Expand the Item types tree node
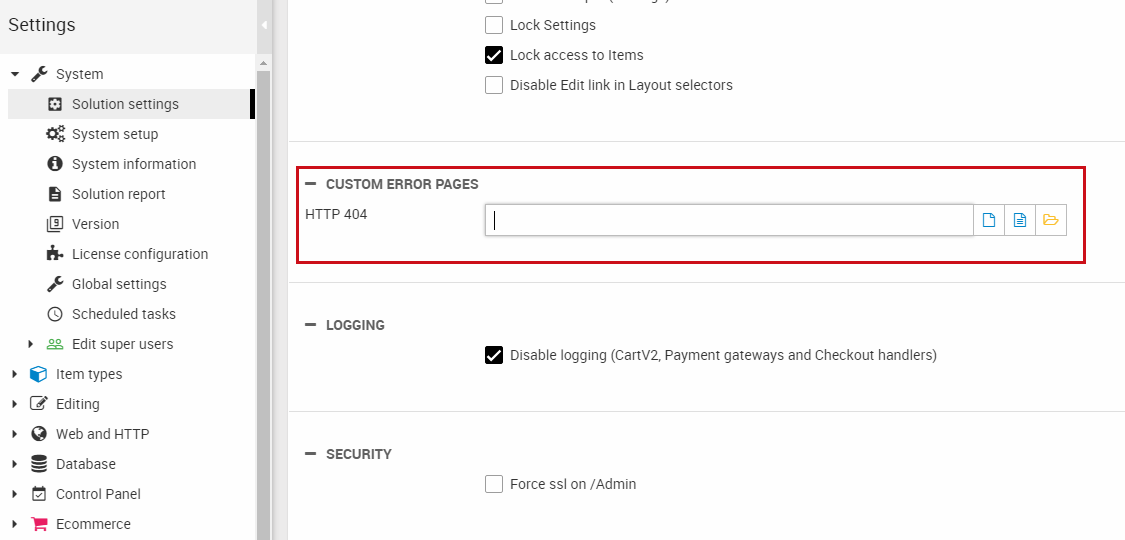The width and height of the screenshot is (1125, 540). tap(15, 374)
